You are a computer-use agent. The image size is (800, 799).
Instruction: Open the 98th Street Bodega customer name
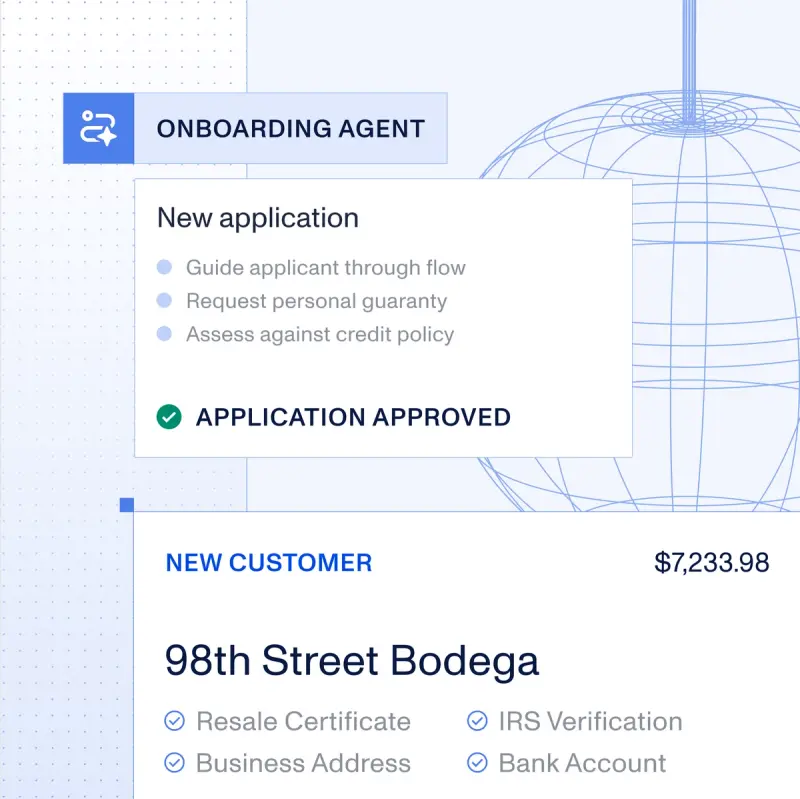(352, 661)
